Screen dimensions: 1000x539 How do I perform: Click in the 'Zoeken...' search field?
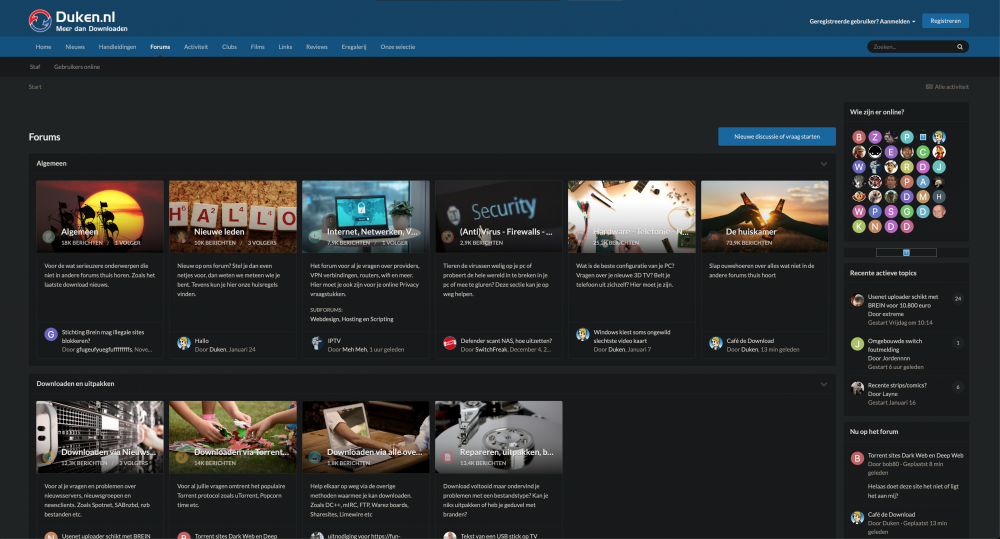coord(908,47)
